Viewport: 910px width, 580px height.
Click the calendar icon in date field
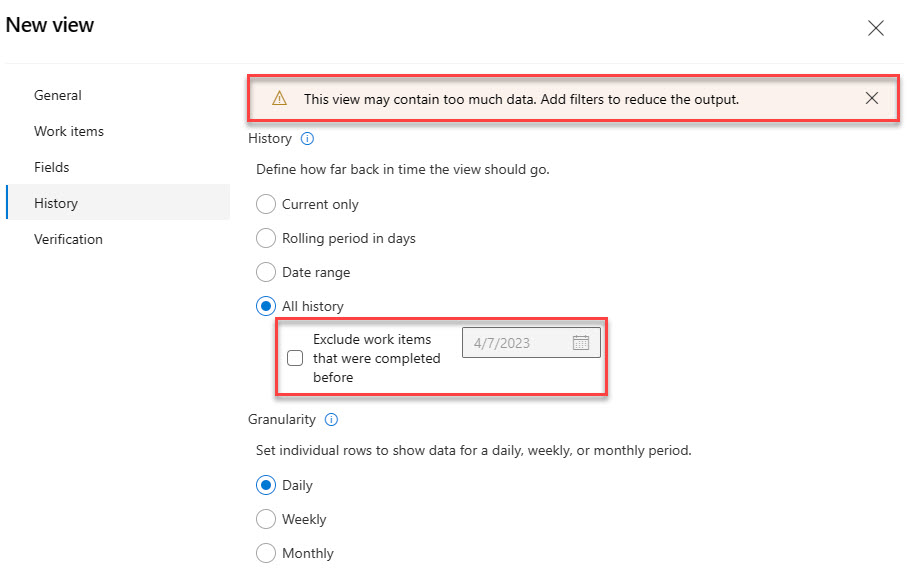click(581, 343)
